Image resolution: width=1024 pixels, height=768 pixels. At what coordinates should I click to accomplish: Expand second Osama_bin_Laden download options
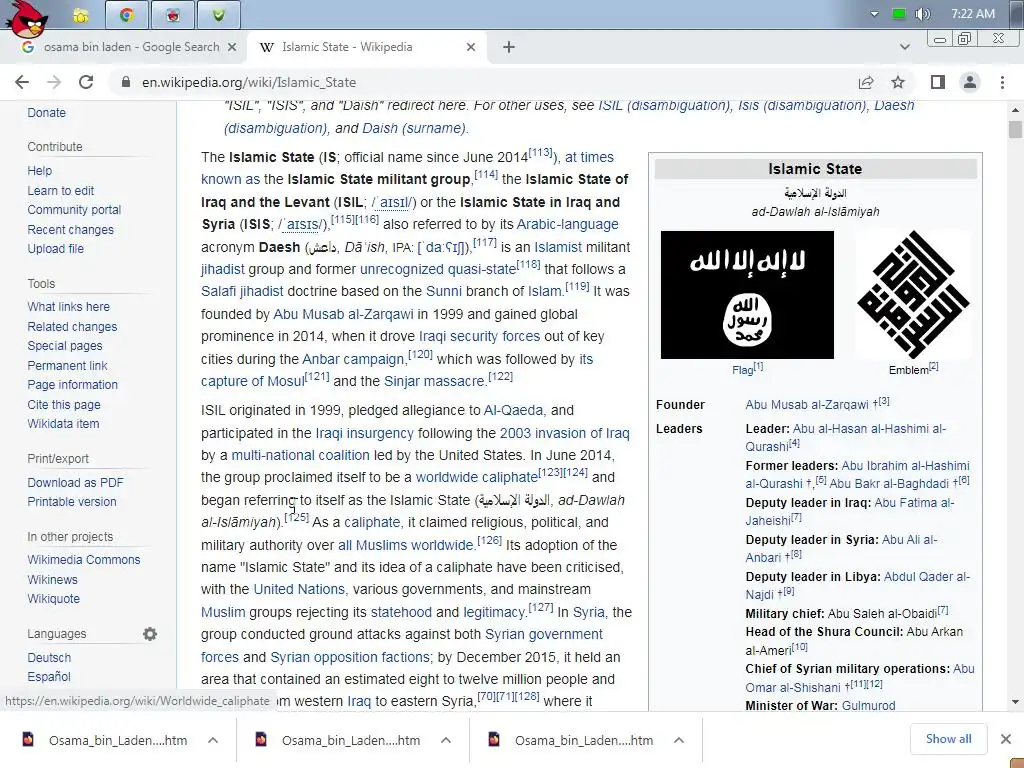point(446,740)
